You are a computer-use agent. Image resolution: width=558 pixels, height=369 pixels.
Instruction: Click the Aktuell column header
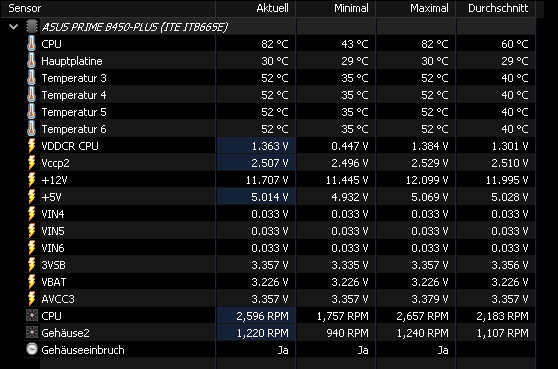(x=256, y=8)
